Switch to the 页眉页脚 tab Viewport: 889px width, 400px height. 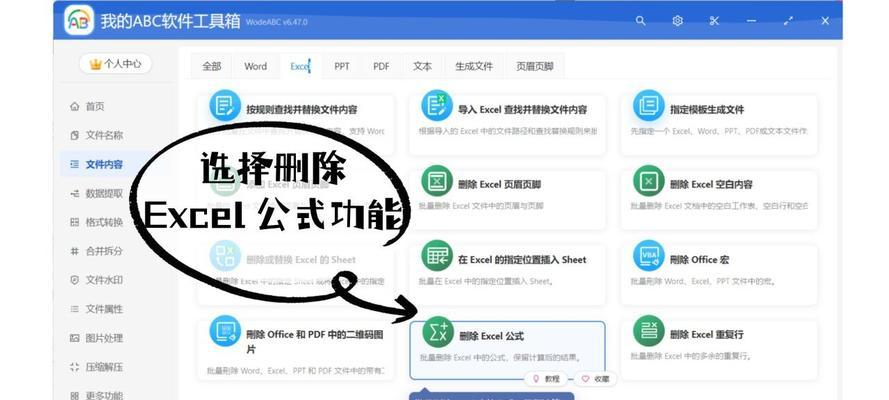click(x=535, y=66)
